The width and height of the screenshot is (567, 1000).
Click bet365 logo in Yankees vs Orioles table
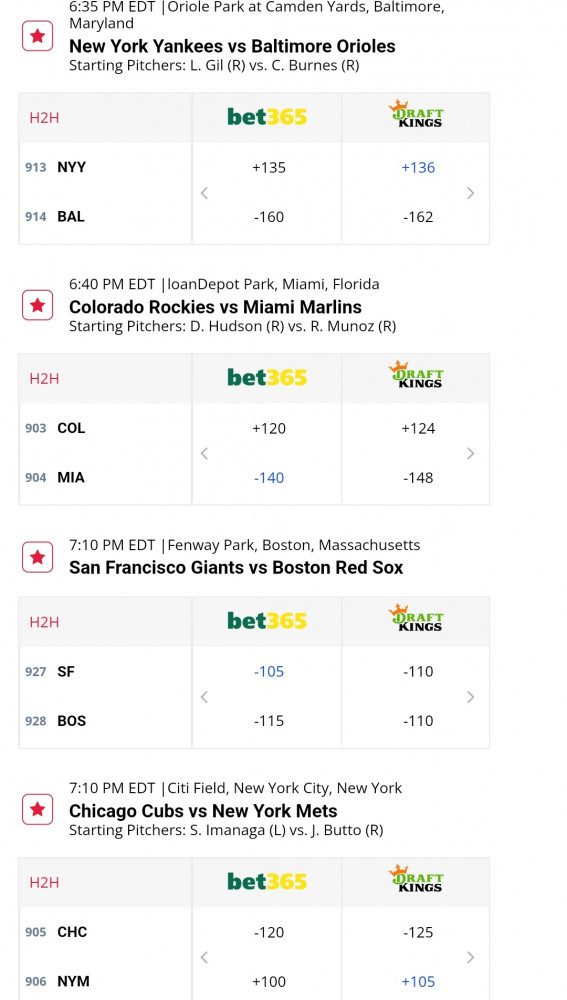pyautogui.click(x=267, y=117)
